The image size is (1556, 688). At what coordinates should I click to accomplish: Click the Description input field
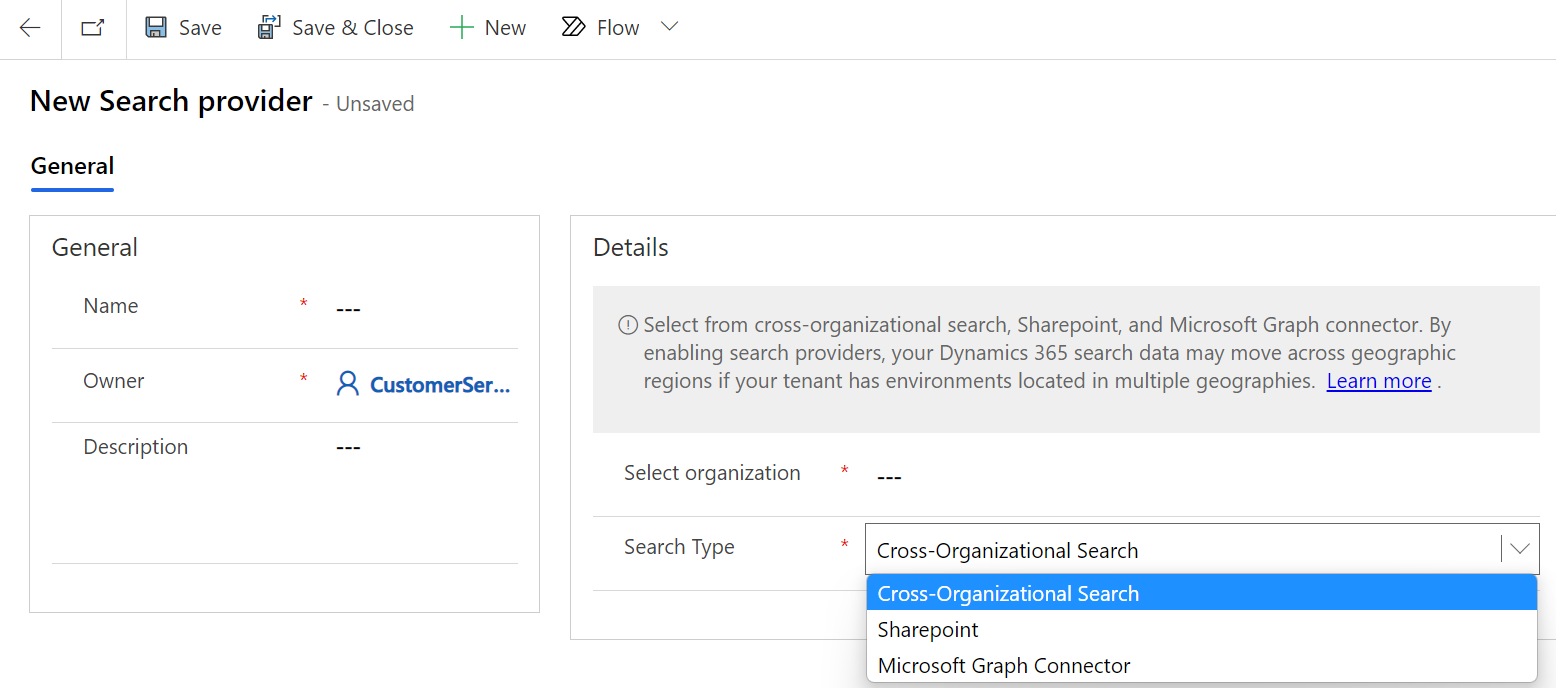[x=425, y=447]
